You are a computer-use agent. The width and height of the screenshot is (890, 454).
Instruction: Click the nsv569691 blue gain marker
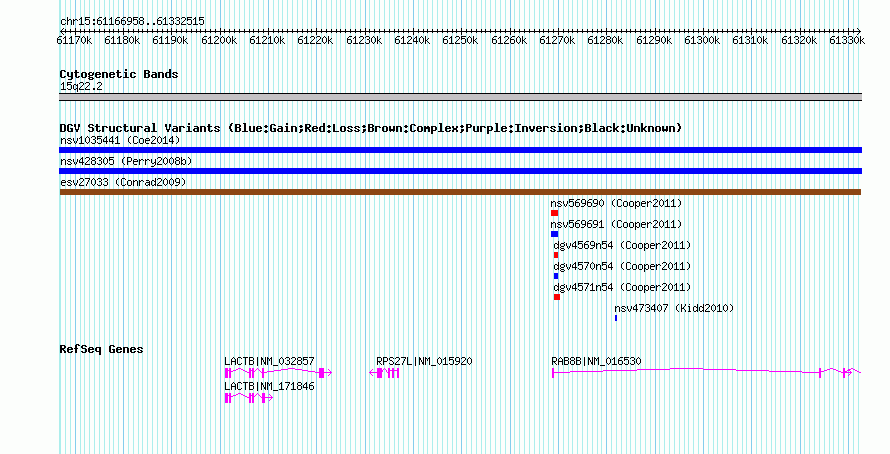click(555, 234)
